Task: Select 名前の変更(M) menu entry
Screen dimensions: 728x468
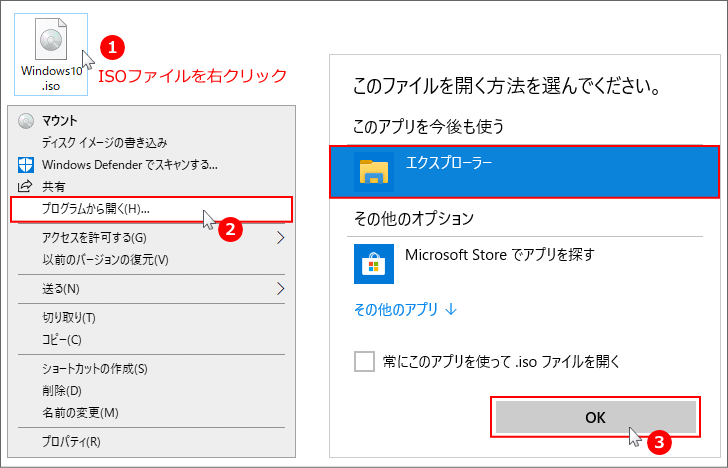Action: [x=152, y=412]
